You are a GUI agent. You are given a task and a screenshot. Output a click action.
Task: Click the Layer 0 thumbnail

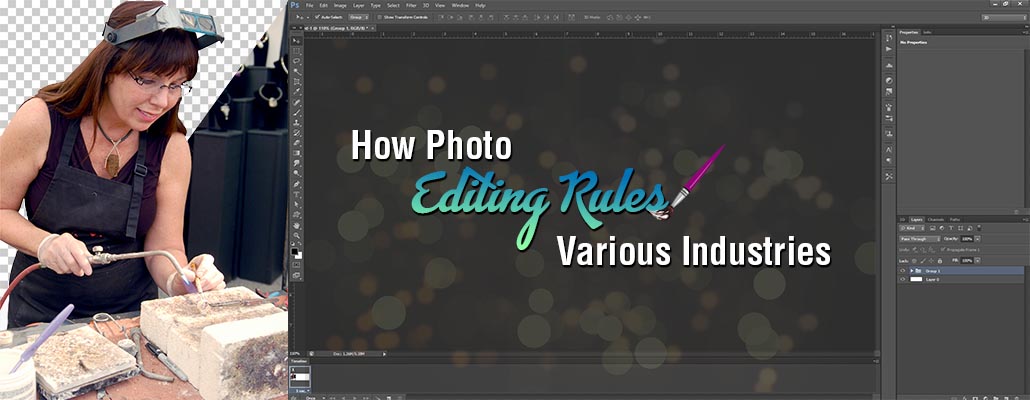[916, 279]
